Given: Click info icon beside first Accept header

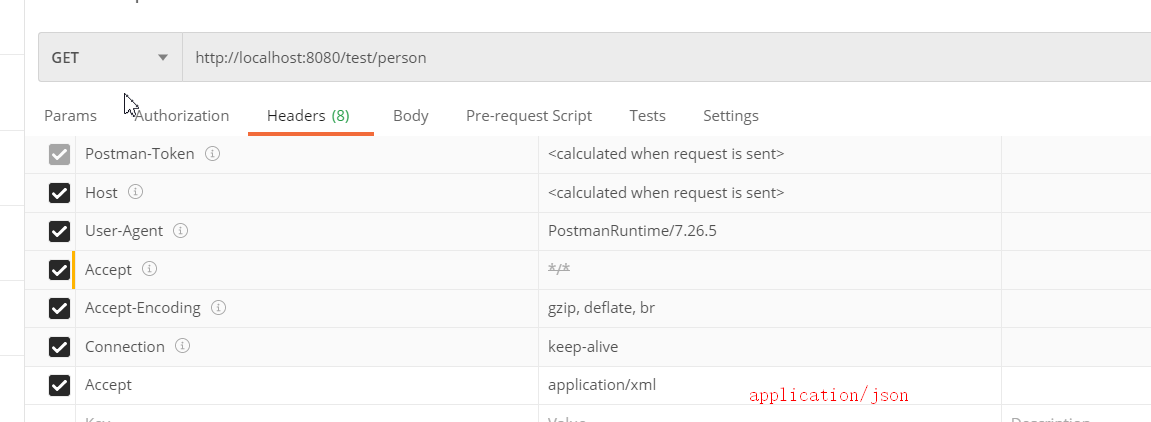Looking at the screenshot, I should [x=149, y=269].
